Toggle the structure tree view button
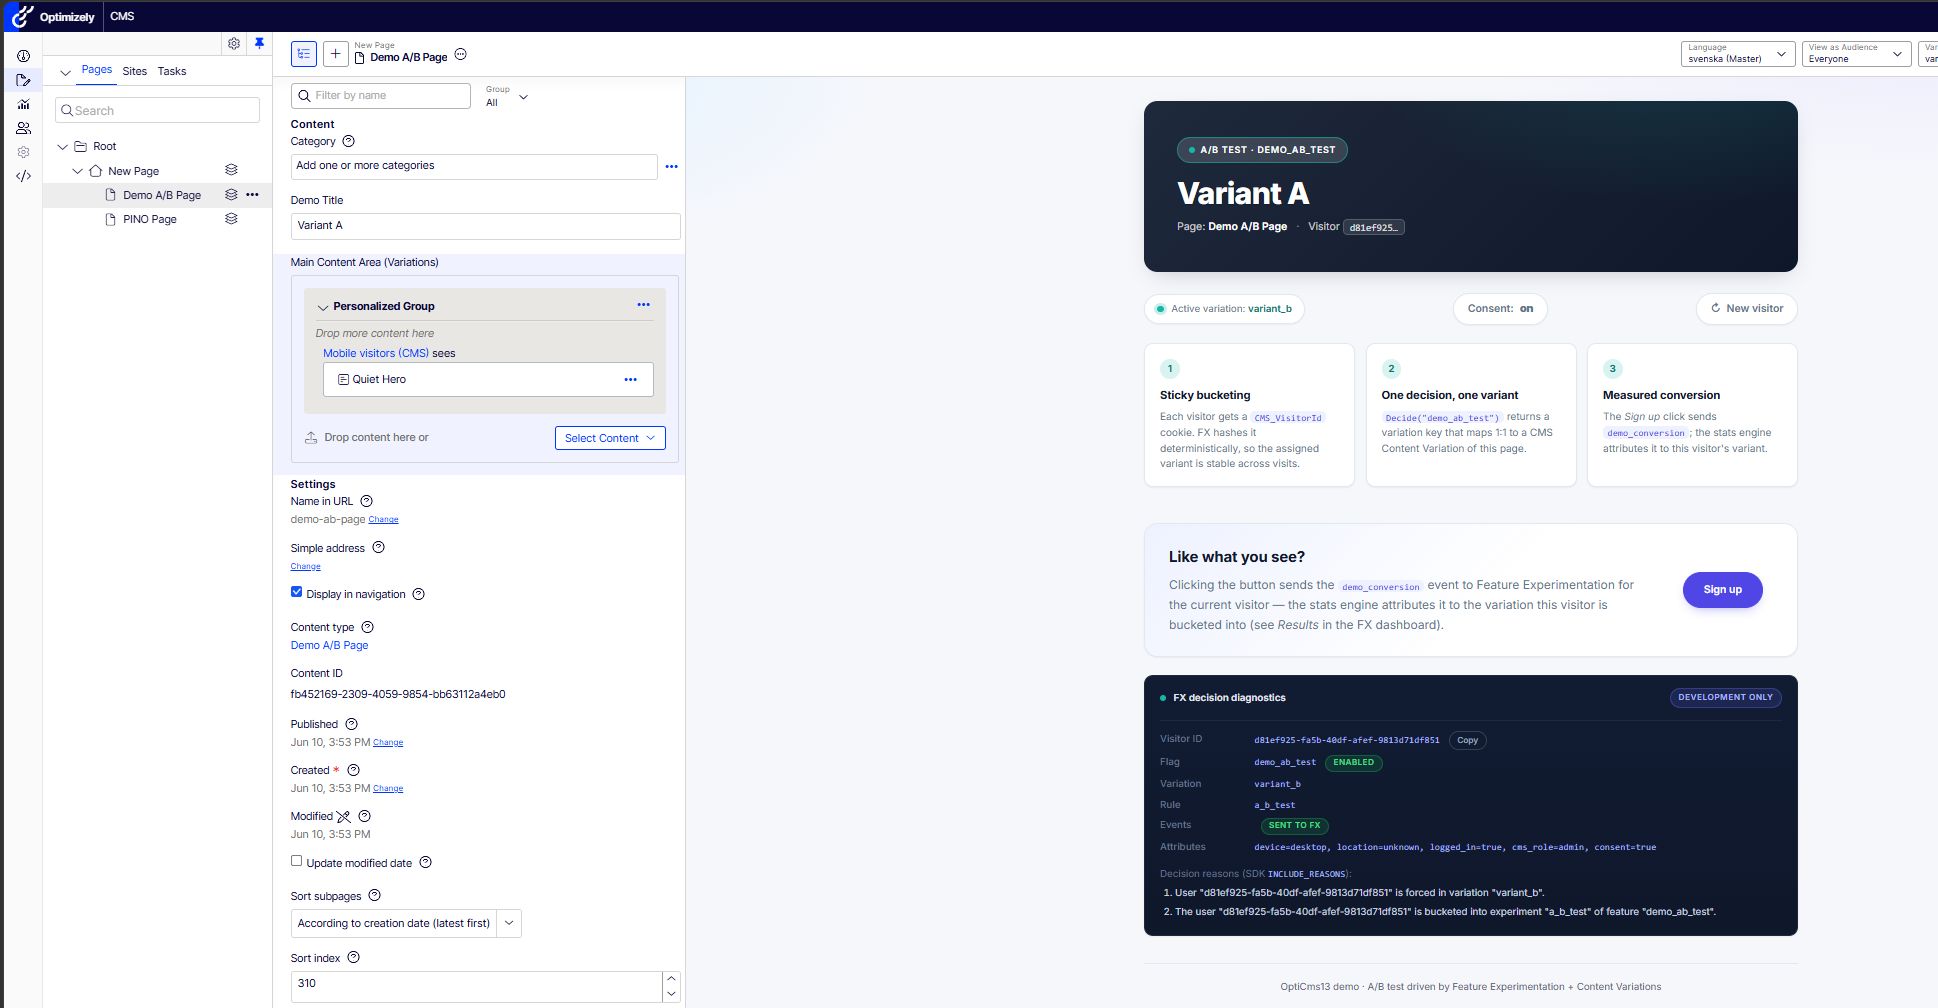 click(x=304, y=54)
